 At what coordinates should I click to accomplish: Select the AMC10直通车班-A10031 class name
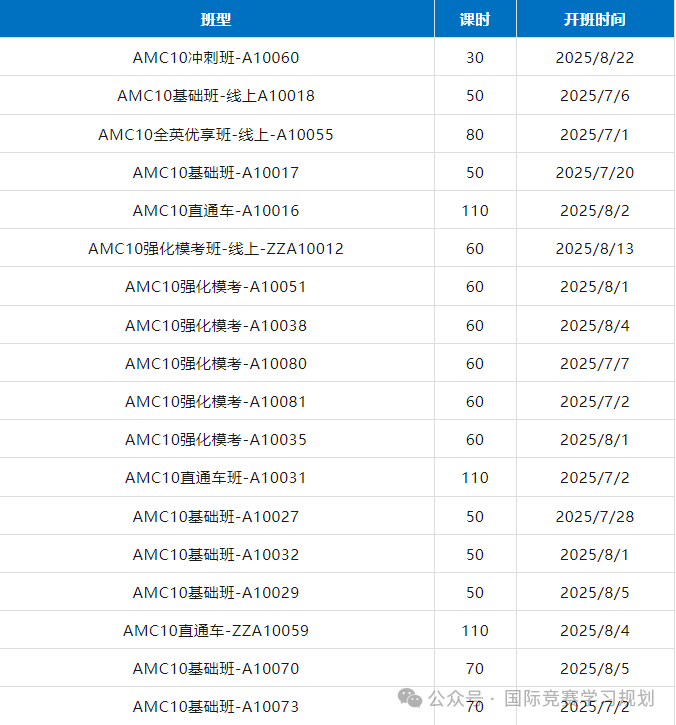(x=216, y=478)
